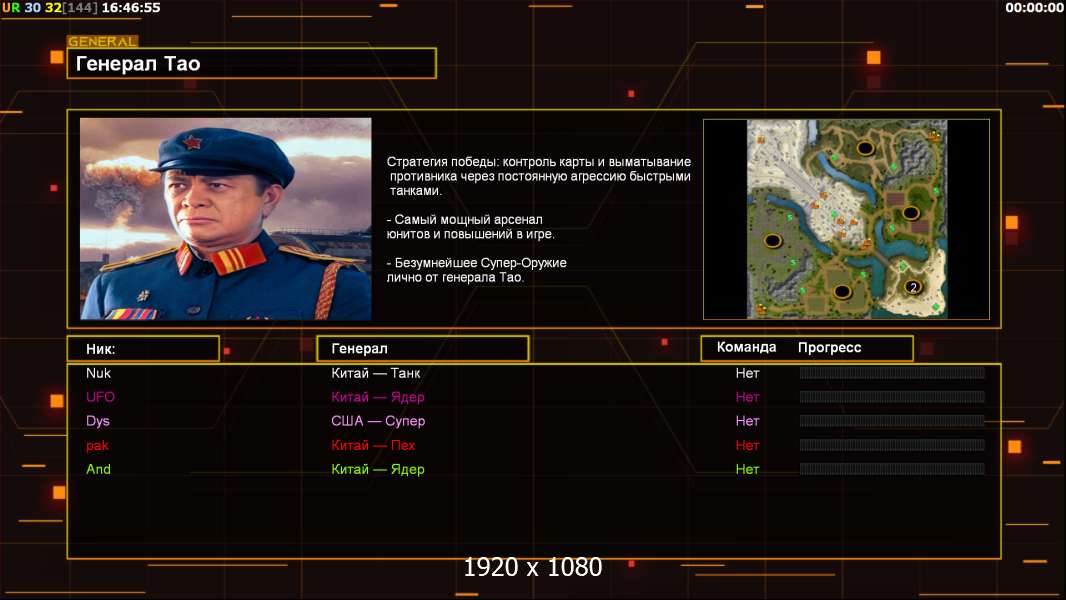Click the 'Стратегия победы' description paragraph
The image size is (1066, 600).
click(539, 176)
